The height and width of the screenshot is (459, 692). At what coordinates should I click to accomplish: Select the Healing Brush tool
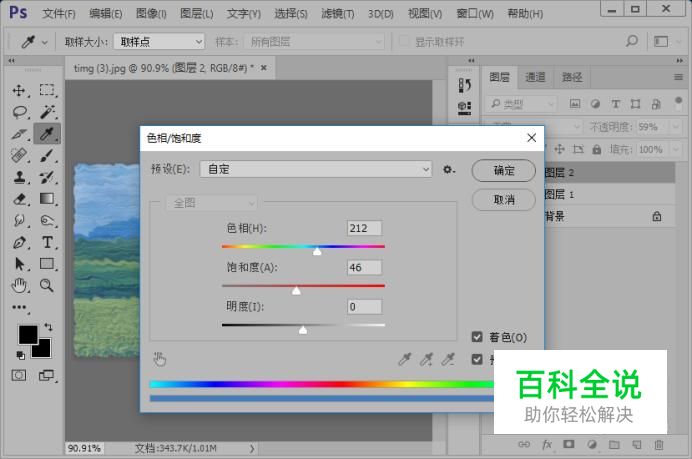[19, 155]
